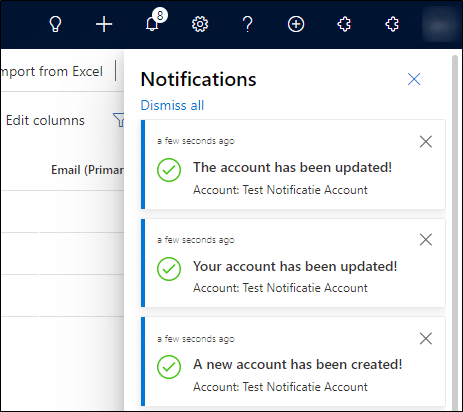Open 'A new account has been created!' notification

(x=293, y=361)
